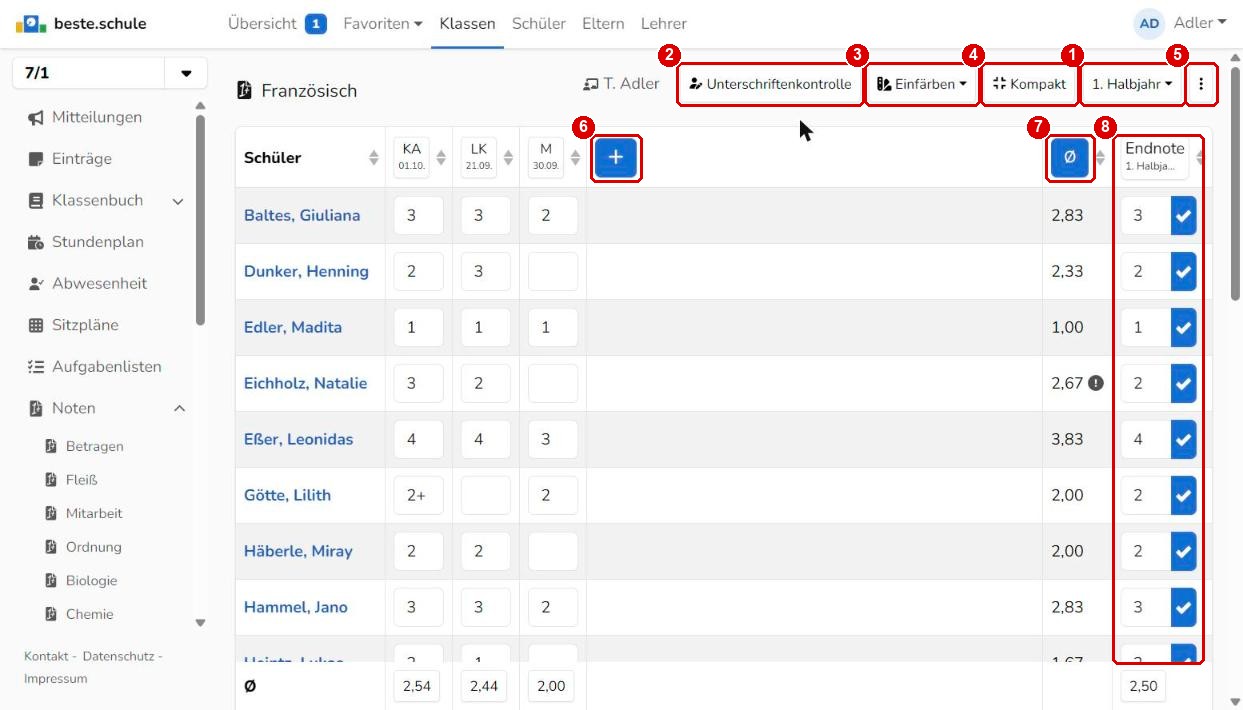Toggle Endnote confirmation for Eßer, Leonidas
The image size is (1243, 710).
[1184, 440]
